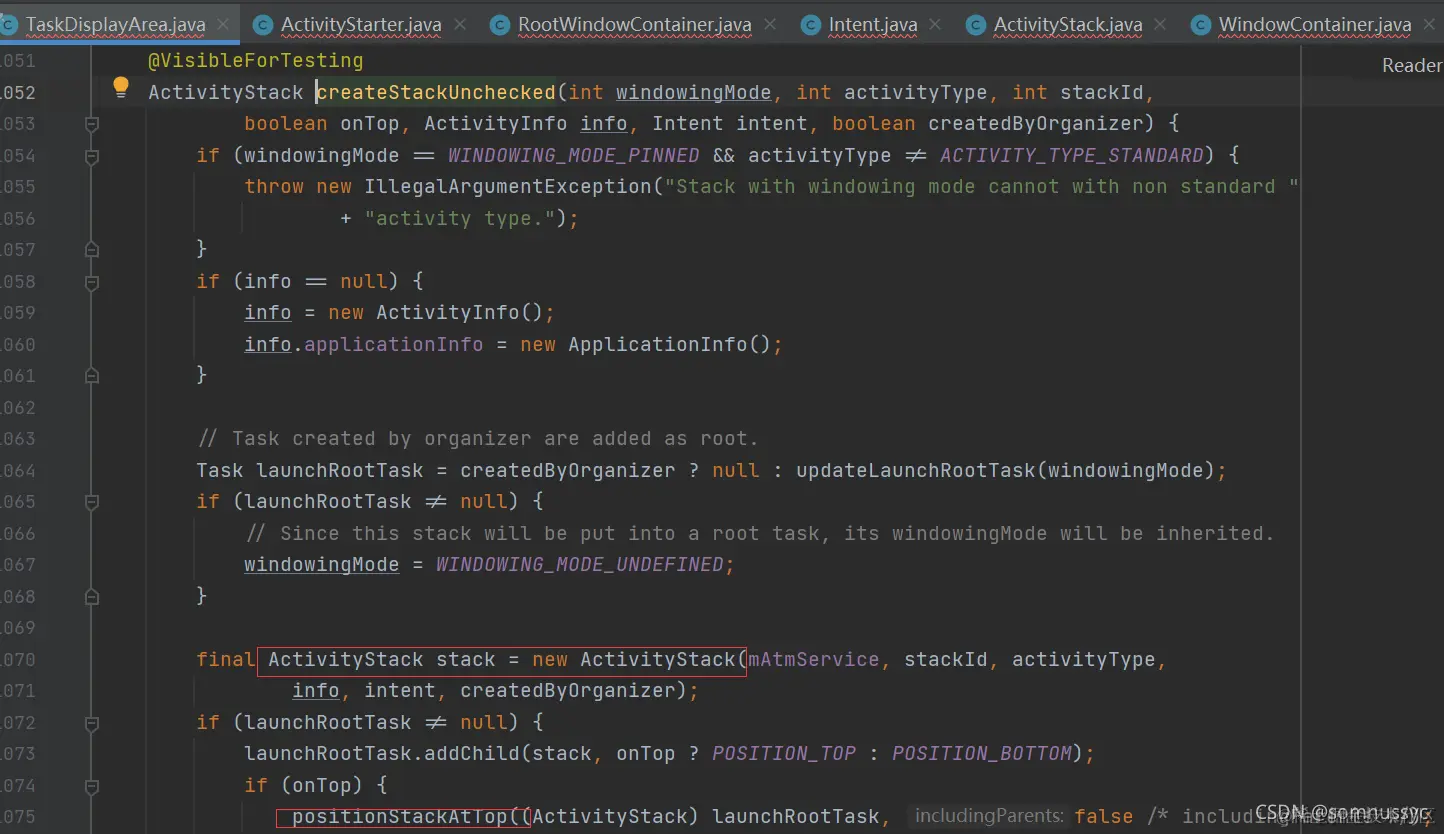Click the yellow lightbulb intention icon
The width and height of the screenshot is (1444, 834).
pyautogui.click(x=121, y=87)
